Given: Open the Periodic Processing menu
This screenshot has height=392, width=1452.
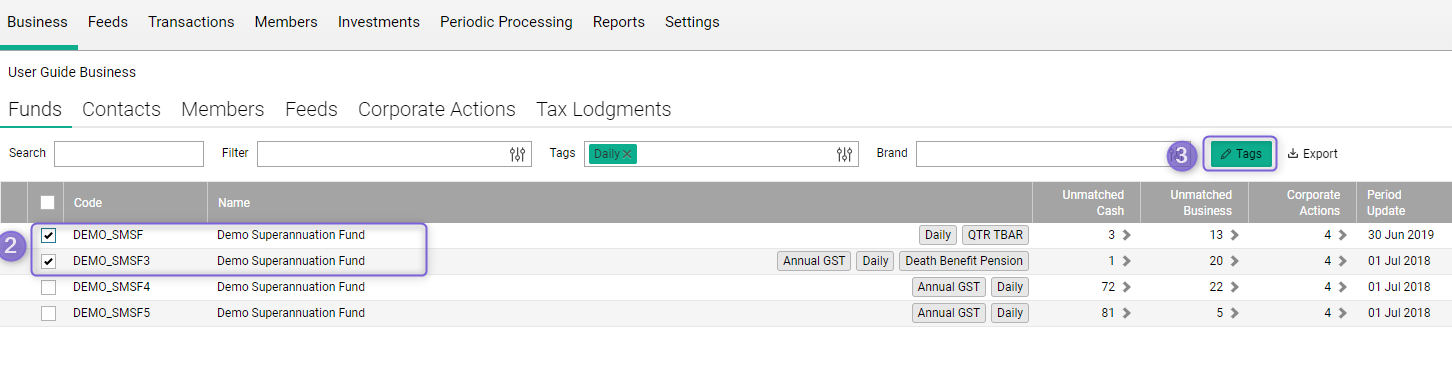Looking at the screenshot, I should 506,22.
